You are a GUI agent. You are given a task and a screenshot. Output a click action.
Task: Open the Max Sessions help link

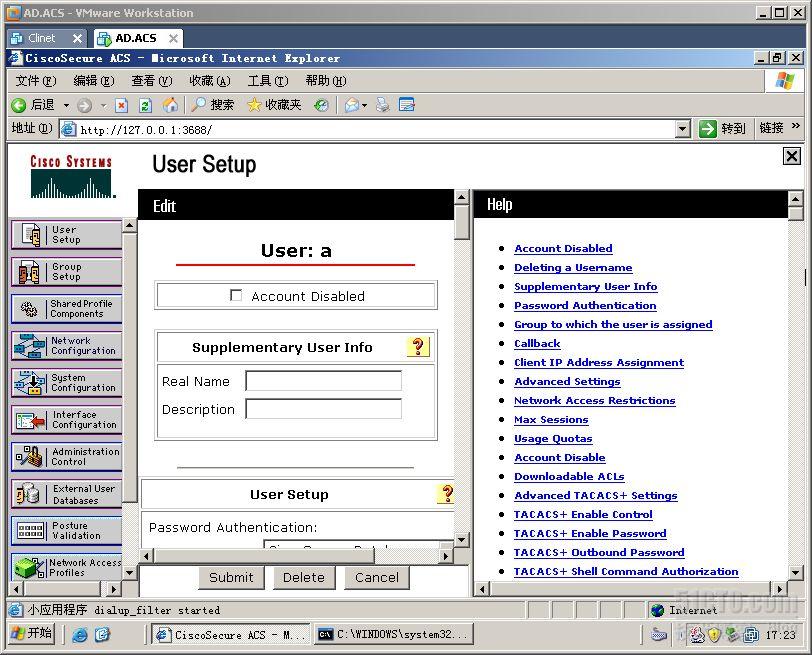coord(551,419)
